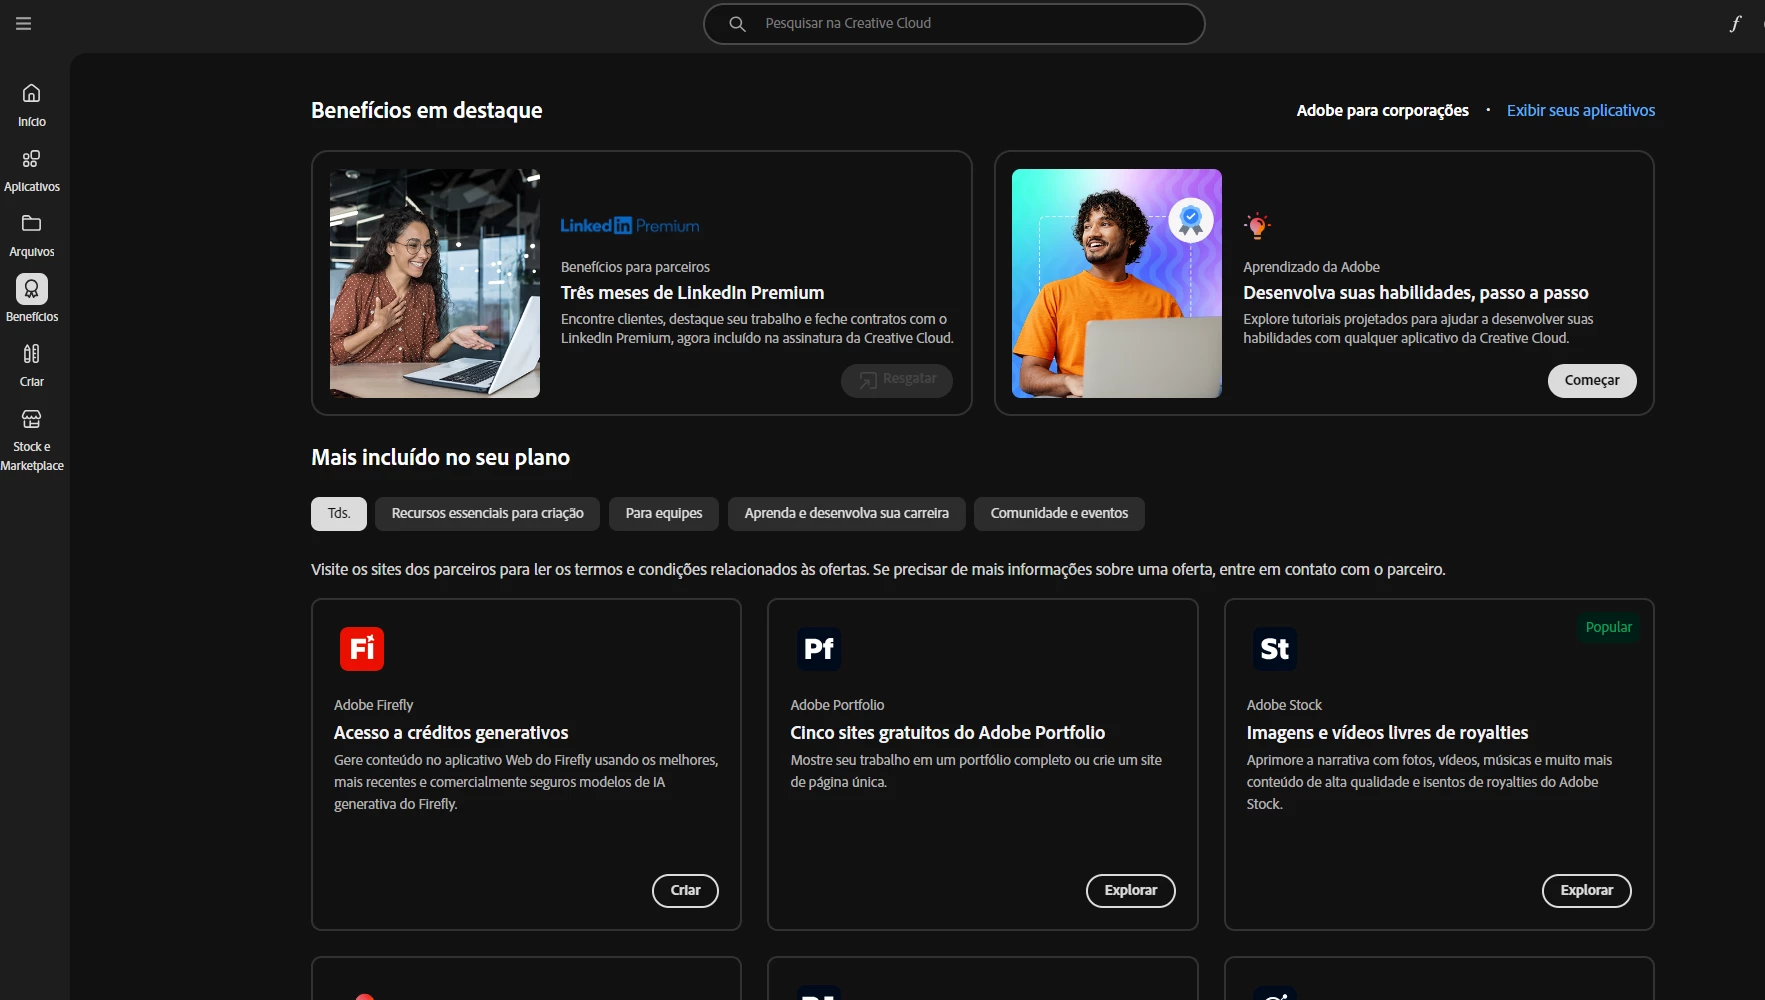The image size is (1765, 1000).
Task: Click Adobe para corporações heading
Action: pos(1383,111)
